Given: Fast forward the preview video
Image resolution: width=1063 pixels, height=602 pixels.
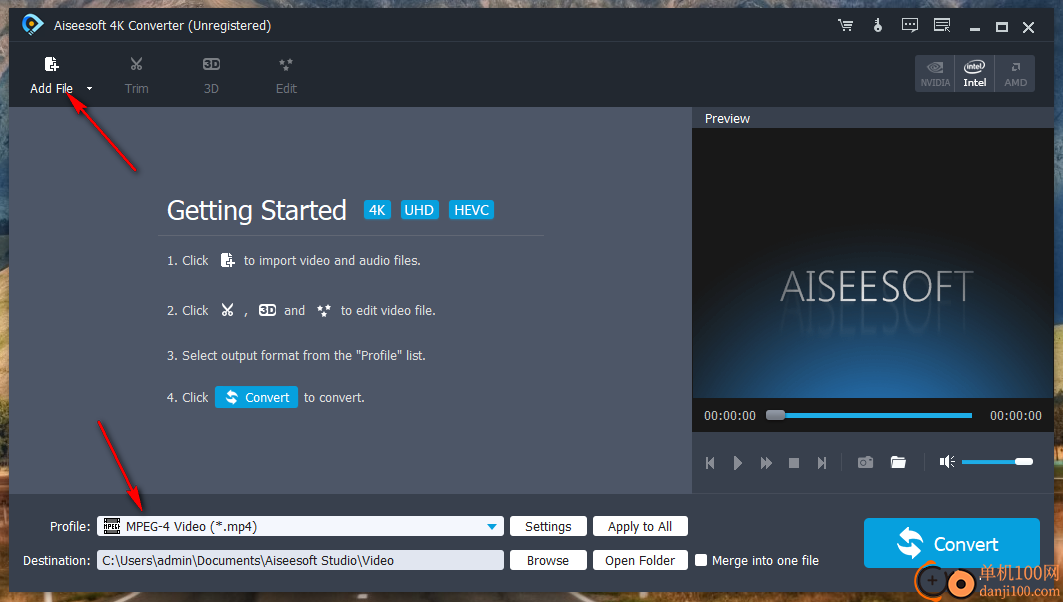Looking at the screenshot, I should coord(766,463).
